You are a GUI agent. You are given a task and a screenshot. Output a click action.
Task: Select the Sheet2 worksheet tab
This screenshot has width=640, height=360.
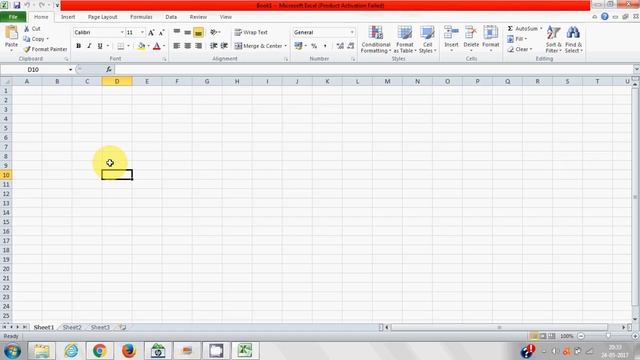pyautogui.click(x=72, y=327)
